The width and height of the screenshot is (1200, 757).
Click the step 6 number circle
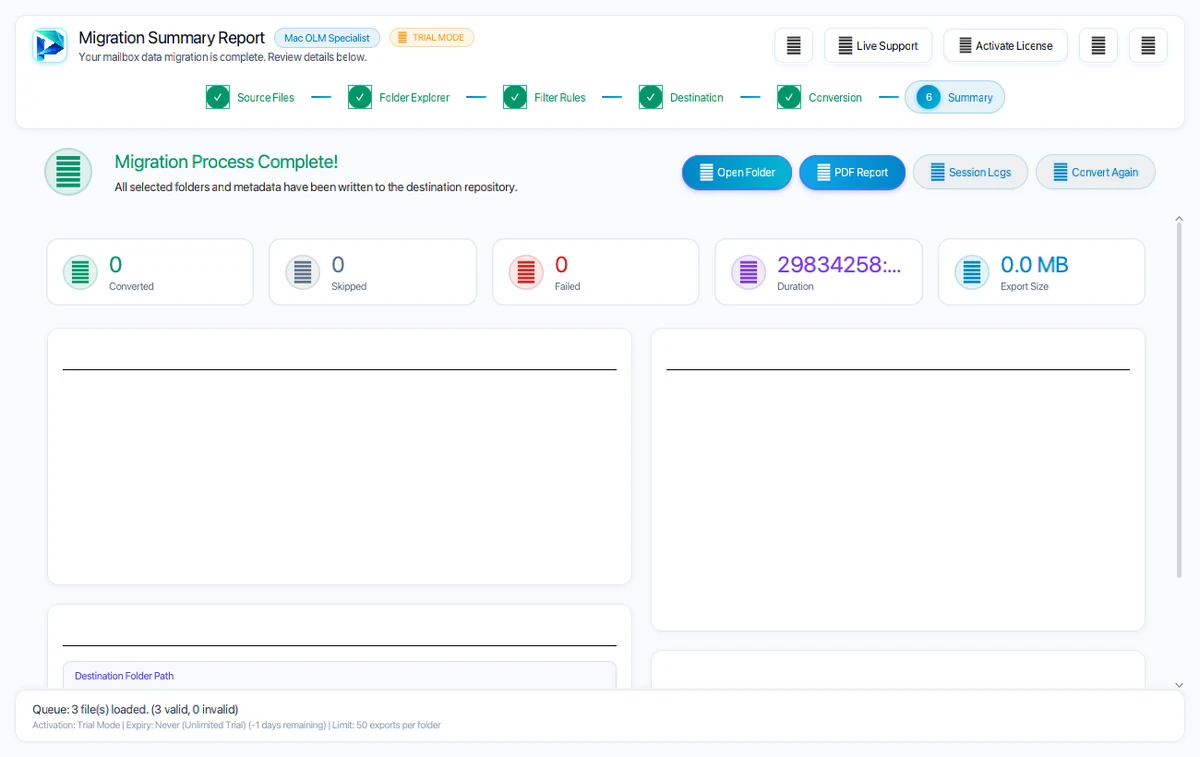(x=928, y=97)
